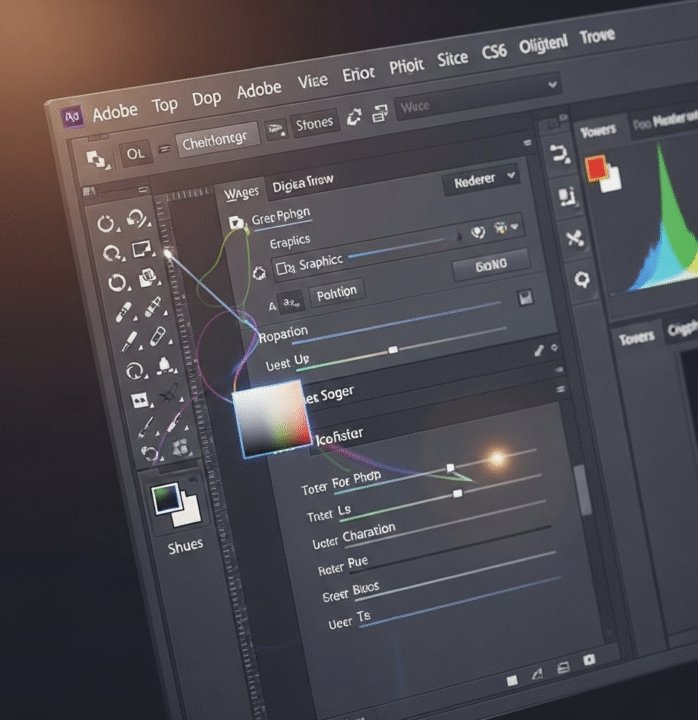The image size is (698, 720).
Task: Click the align box icon in the side strip
Action: (x=567, y=196)
